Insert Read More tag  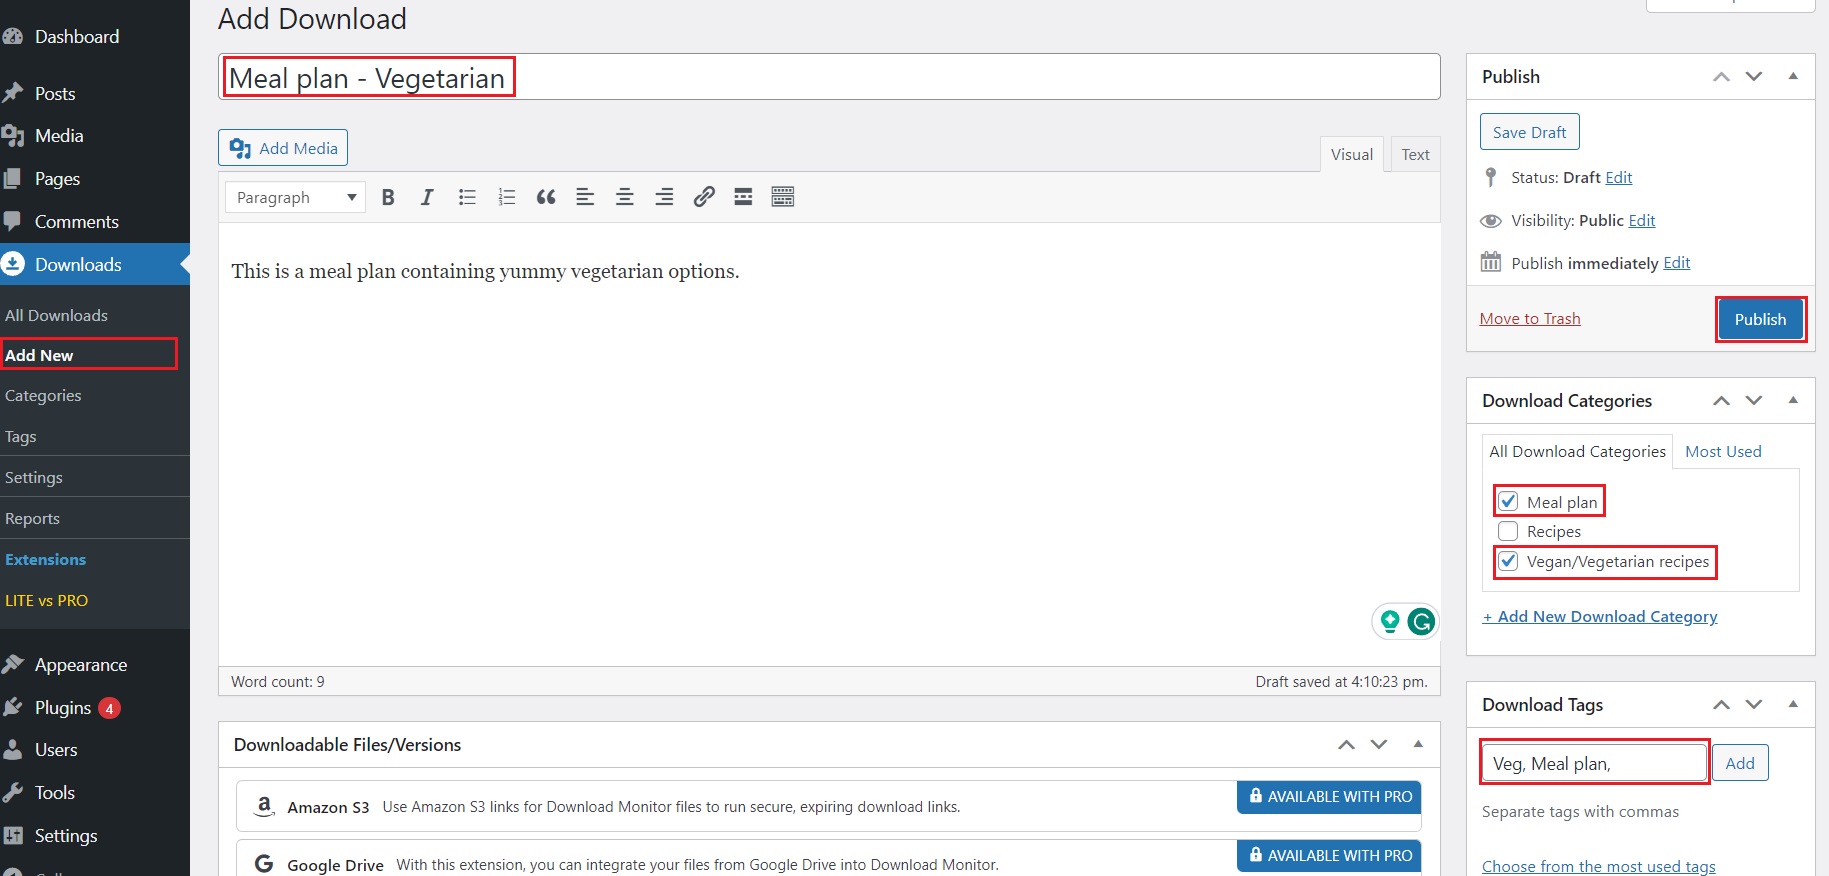coord(743,197)
